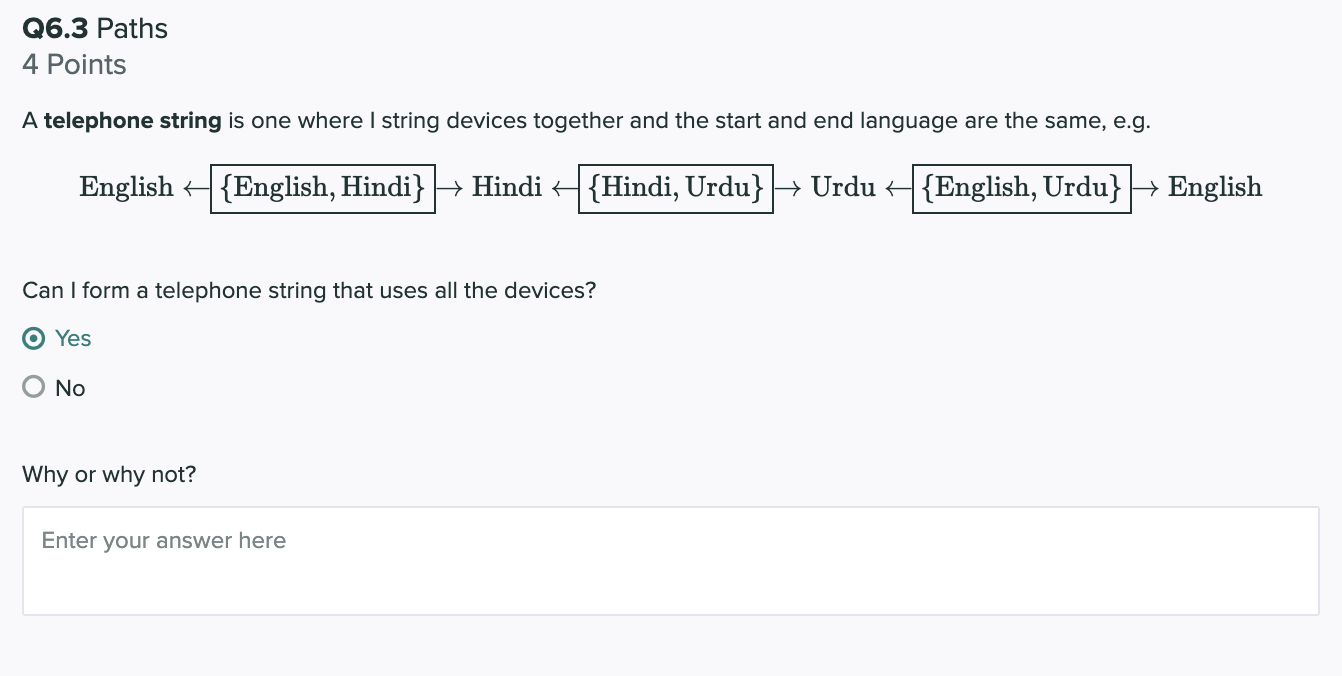
Task: Click the question 'Can I form a telephone string'
Action: point(309,290)
